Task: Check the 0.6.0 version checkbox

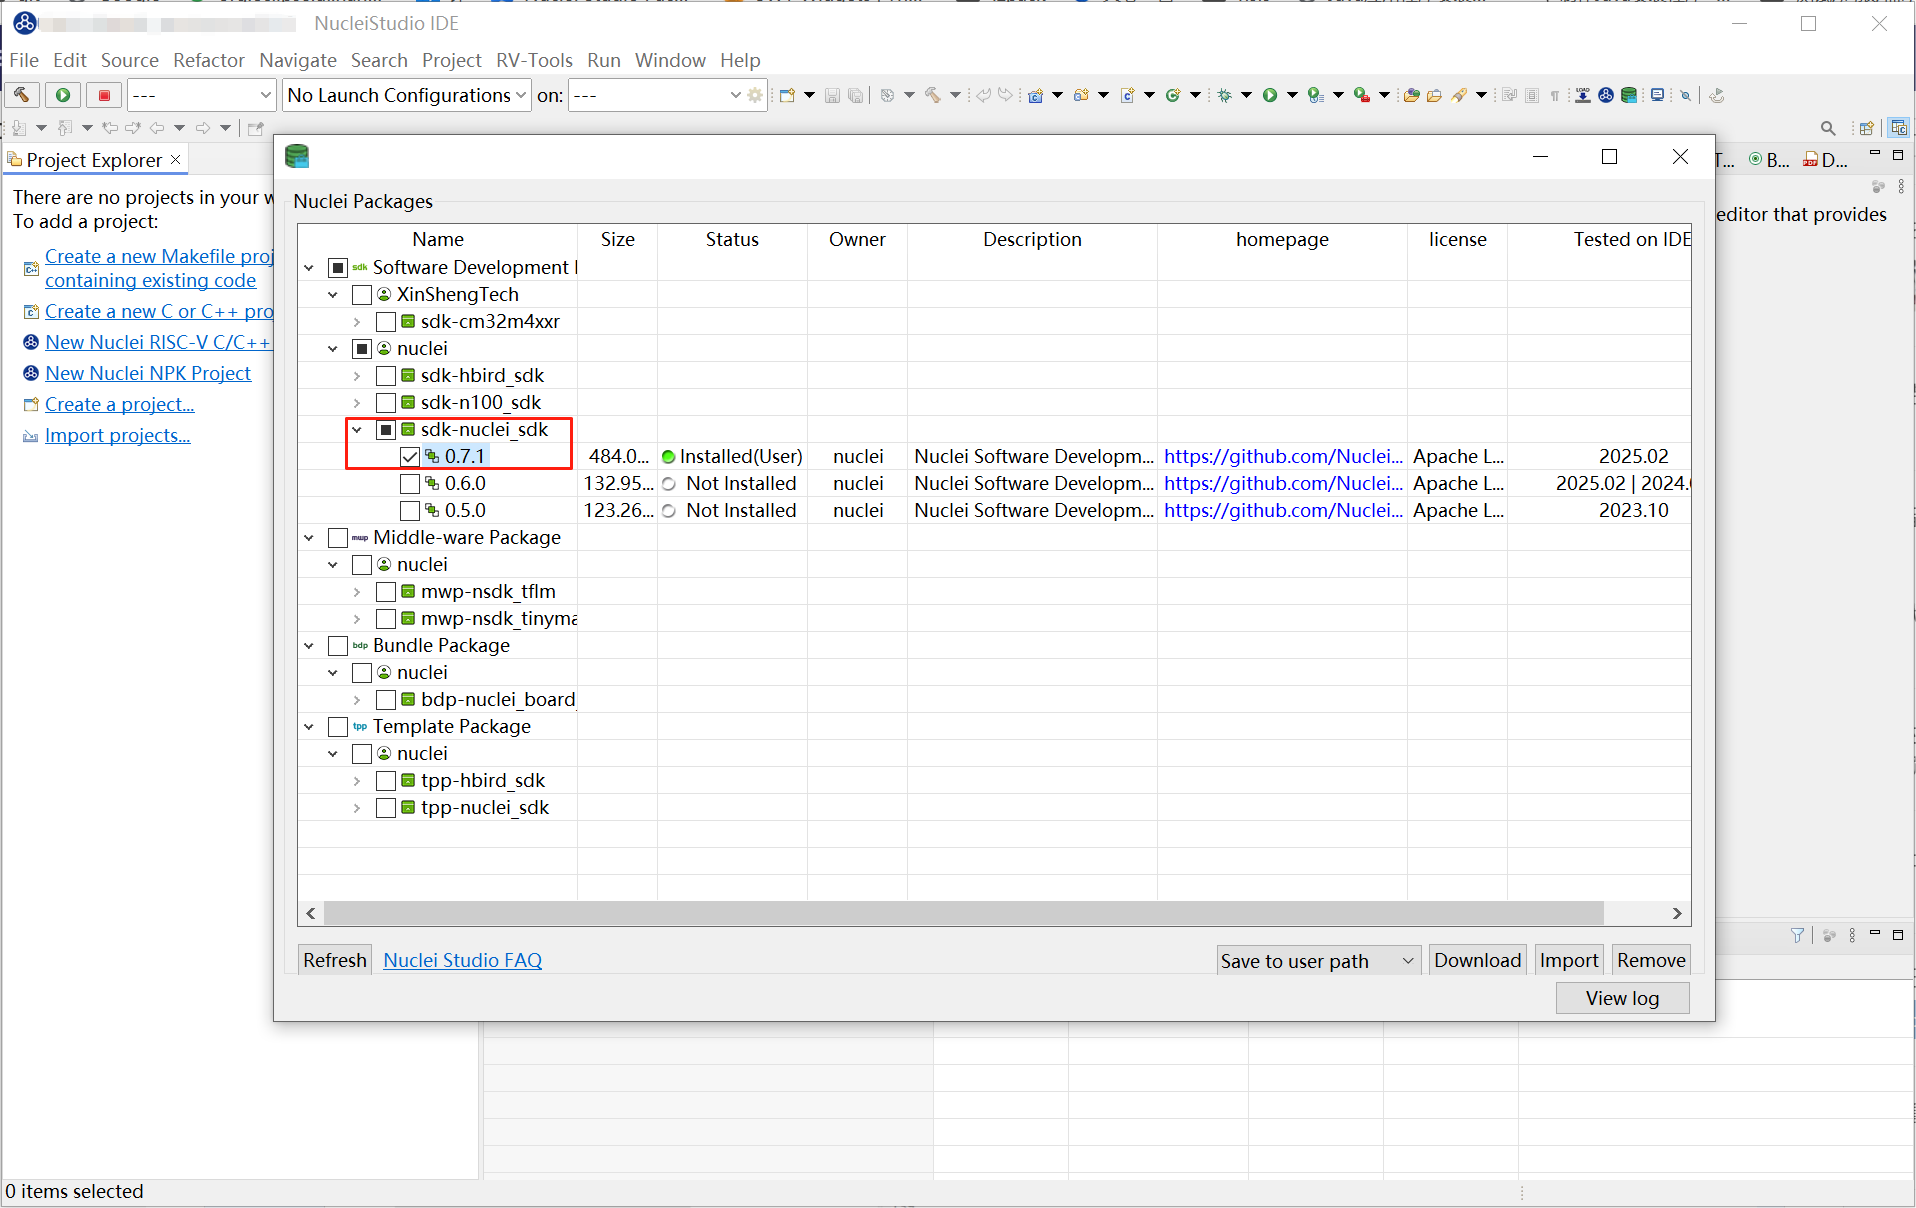Action: pyautogui.click(x=410, y=484)
